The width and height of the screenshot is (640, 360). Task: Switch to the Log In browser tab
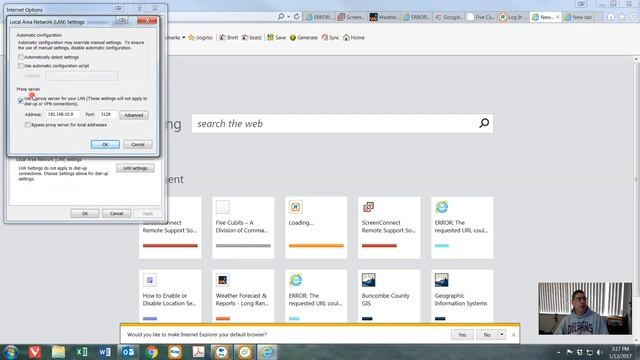[x=513, y=17]
